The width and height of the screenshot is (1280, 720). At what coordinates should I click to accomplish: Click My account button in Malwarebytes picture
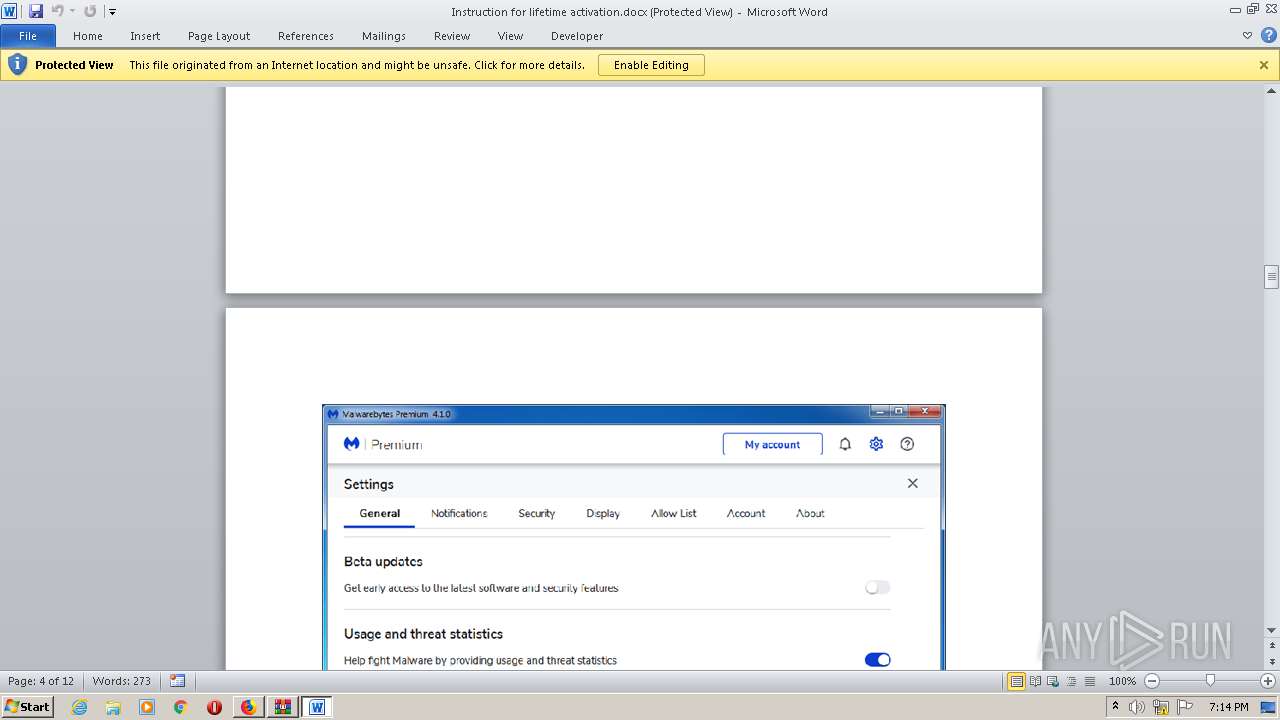click(x=772, y=445)
